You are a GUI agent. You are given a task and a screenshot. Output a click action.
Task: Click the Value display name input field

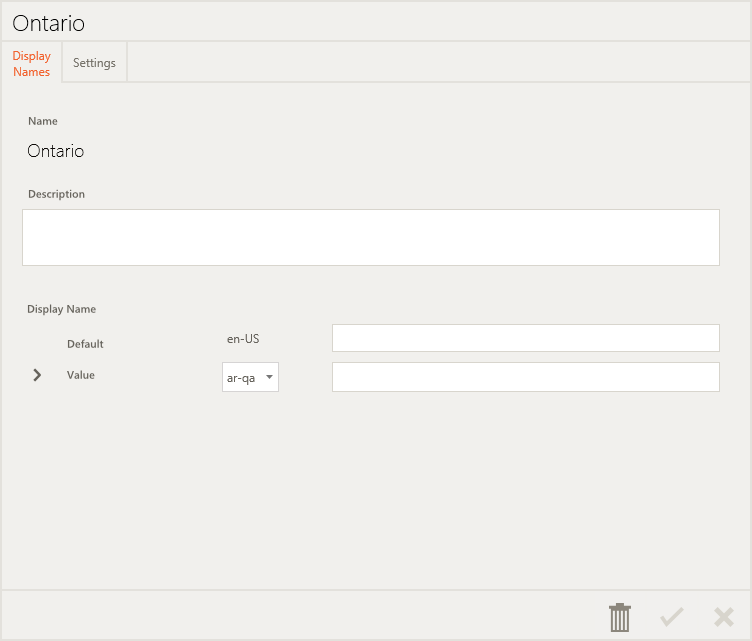tap(525, 377)
